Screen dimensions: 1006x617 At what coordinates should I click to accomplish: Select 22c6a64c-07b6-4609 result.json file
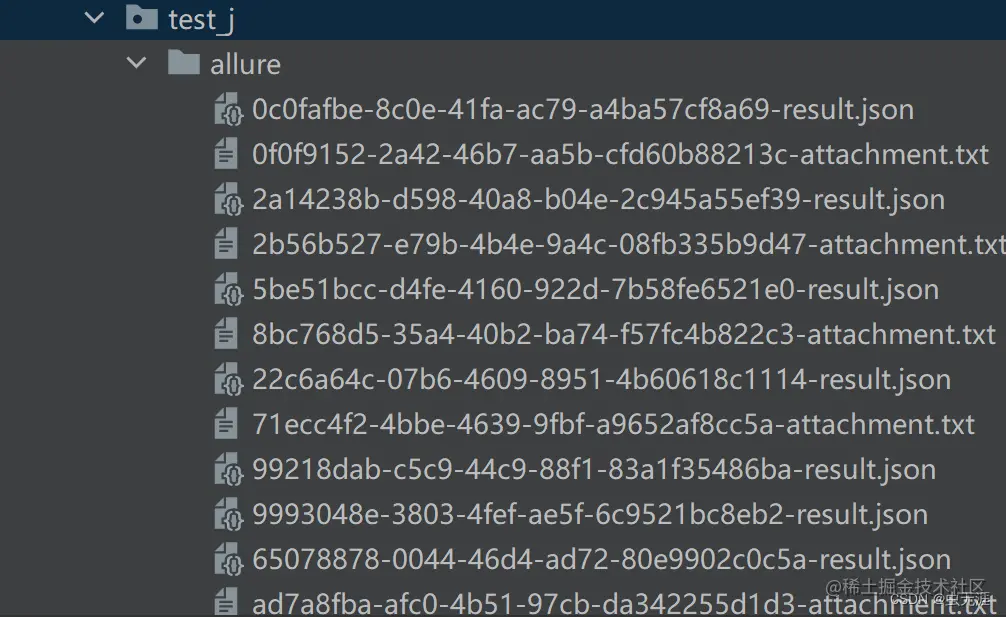point(601,379)
